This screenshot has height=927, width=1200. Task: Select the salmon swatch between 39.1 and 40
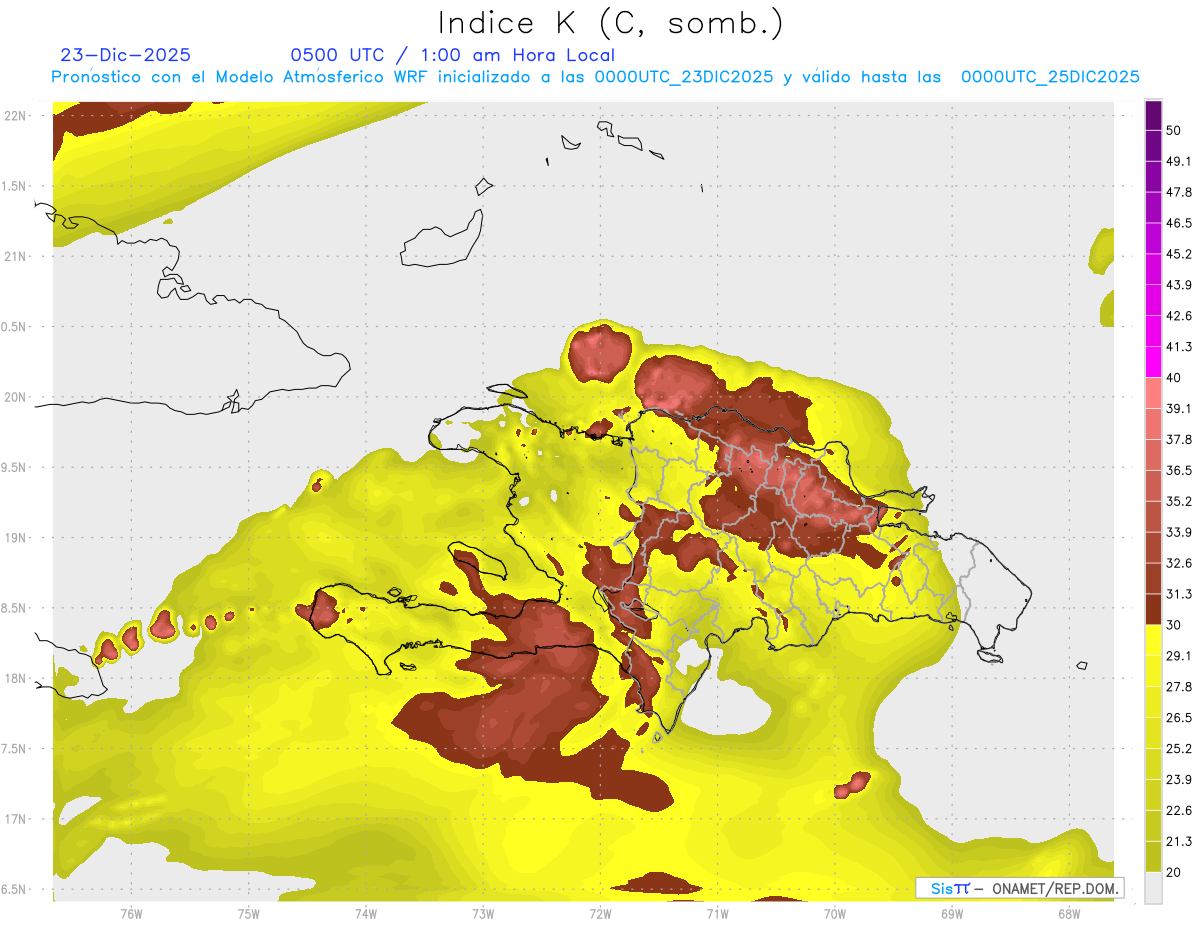point(1153,394)
